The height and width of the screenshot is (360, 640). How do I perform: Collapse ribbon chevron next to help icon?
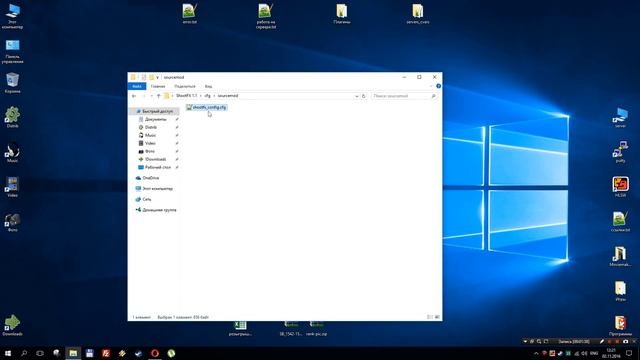click(431, 86)
